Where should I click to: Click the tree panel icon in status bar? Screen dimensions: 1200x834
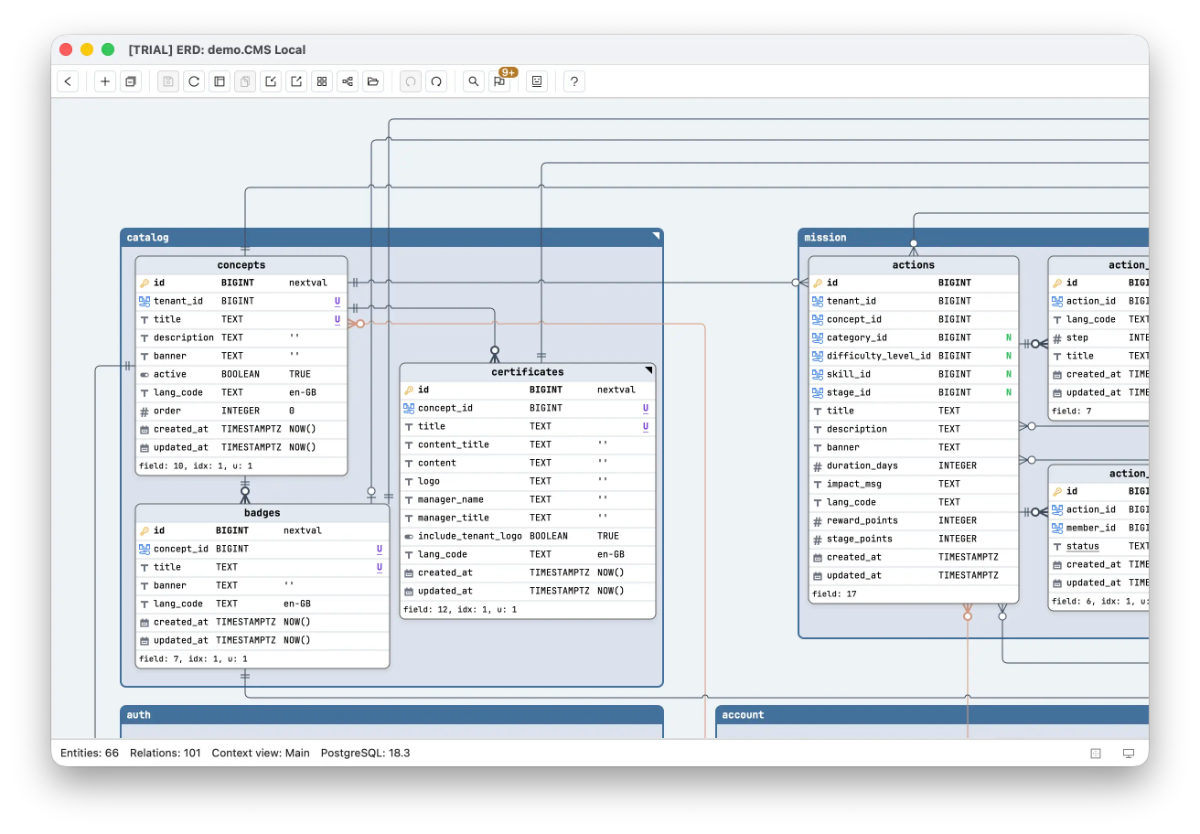(x=1095, y=753)
